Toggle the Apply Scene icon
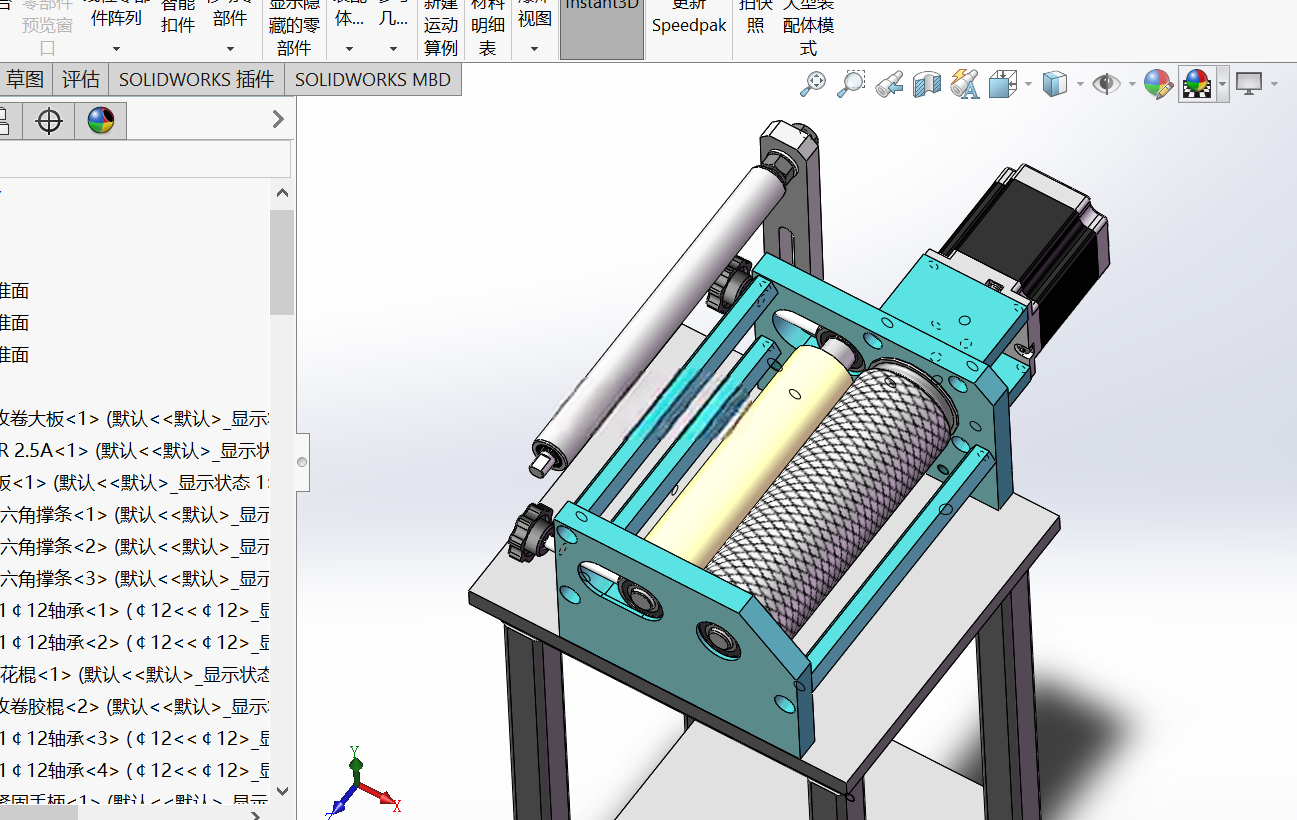1297x820 pixels. click(x=1196, y=84)
